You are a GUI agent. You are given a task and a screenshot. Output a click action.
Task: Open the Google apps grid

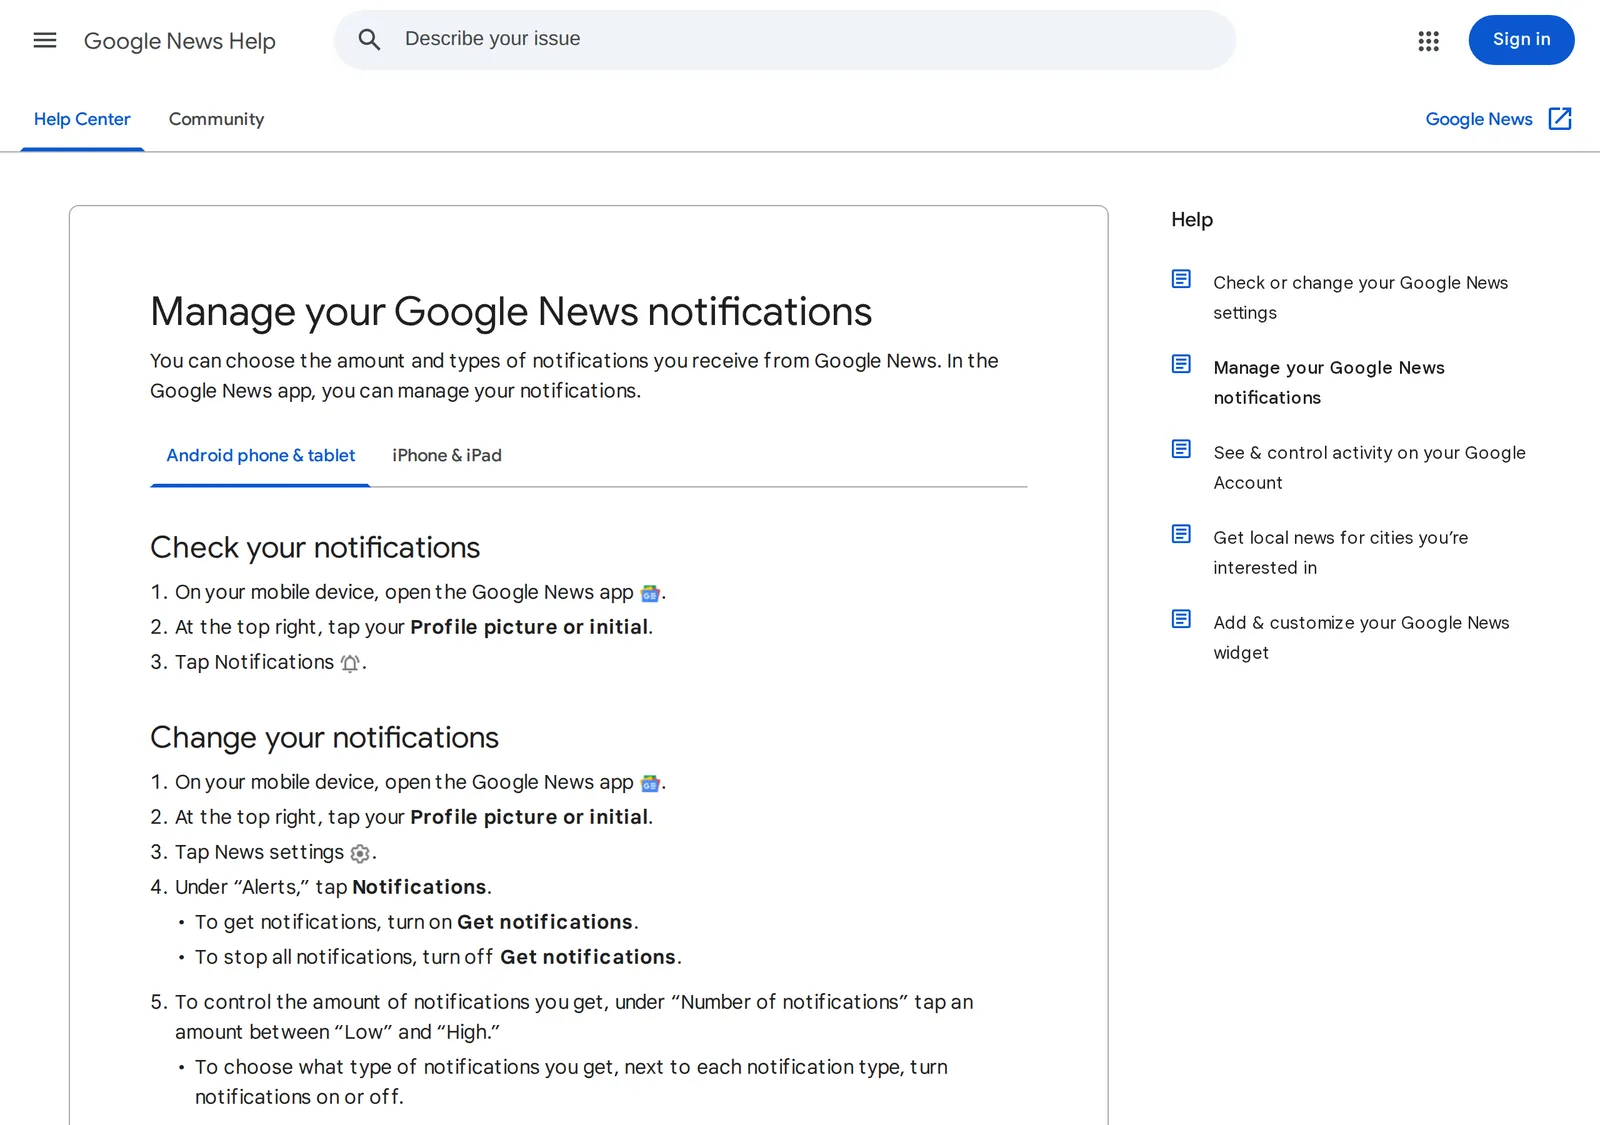coord(1428,41)
